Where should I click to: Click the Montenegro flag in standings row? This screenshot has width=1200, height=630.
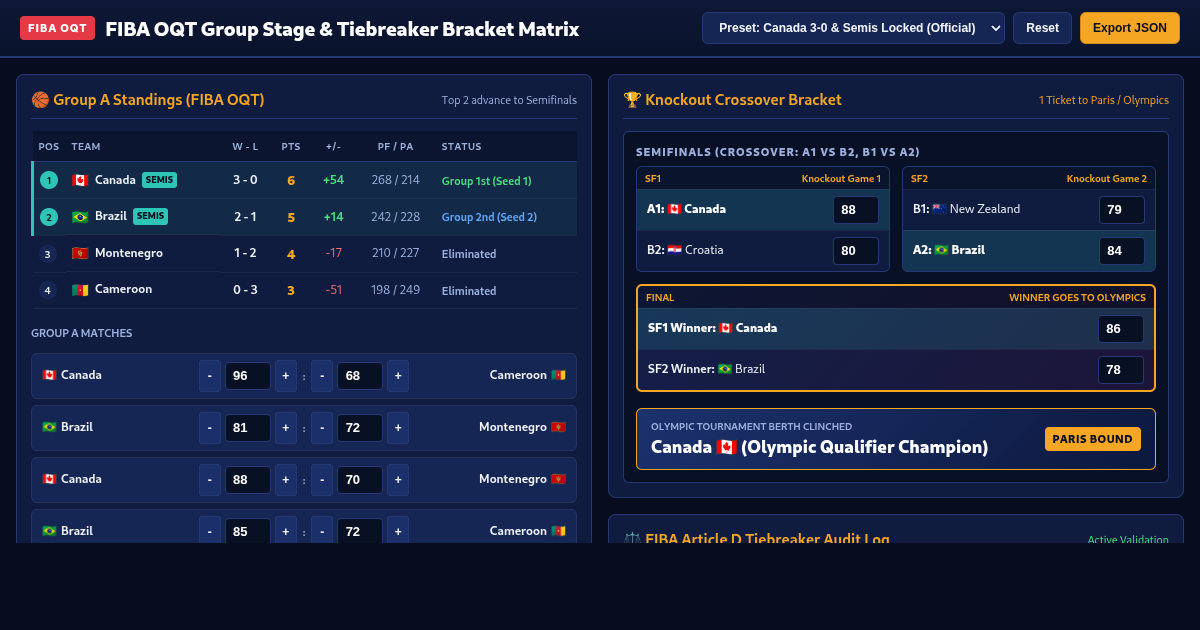click(x=80, y=253)
